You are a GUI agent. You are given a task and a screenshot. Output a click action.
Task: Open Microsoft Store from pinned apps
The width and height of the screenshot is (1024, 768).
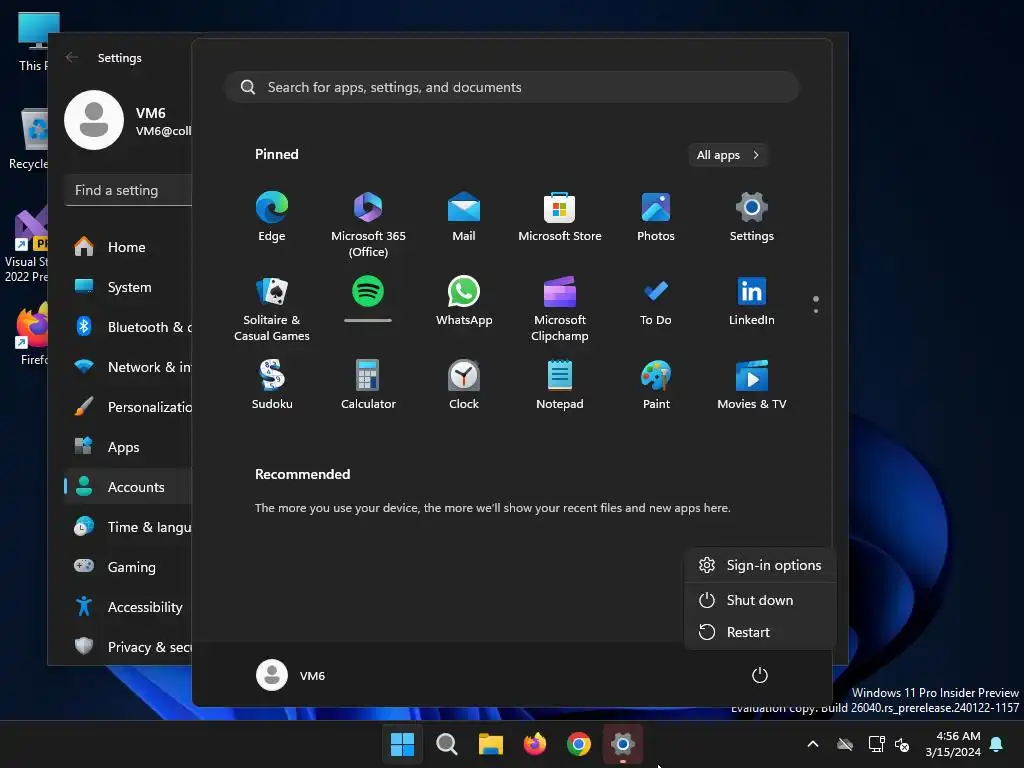(x=560, y=217)
